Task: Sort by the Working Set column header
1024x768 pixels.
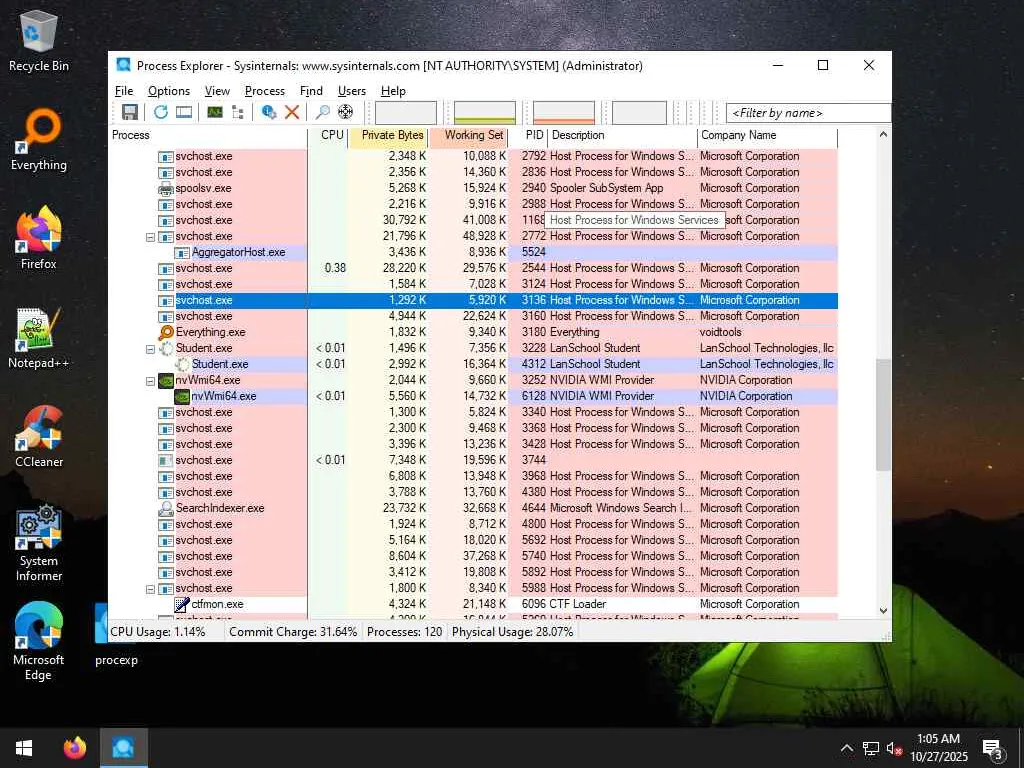Action: pyautogui.click(x=469, y=136)
